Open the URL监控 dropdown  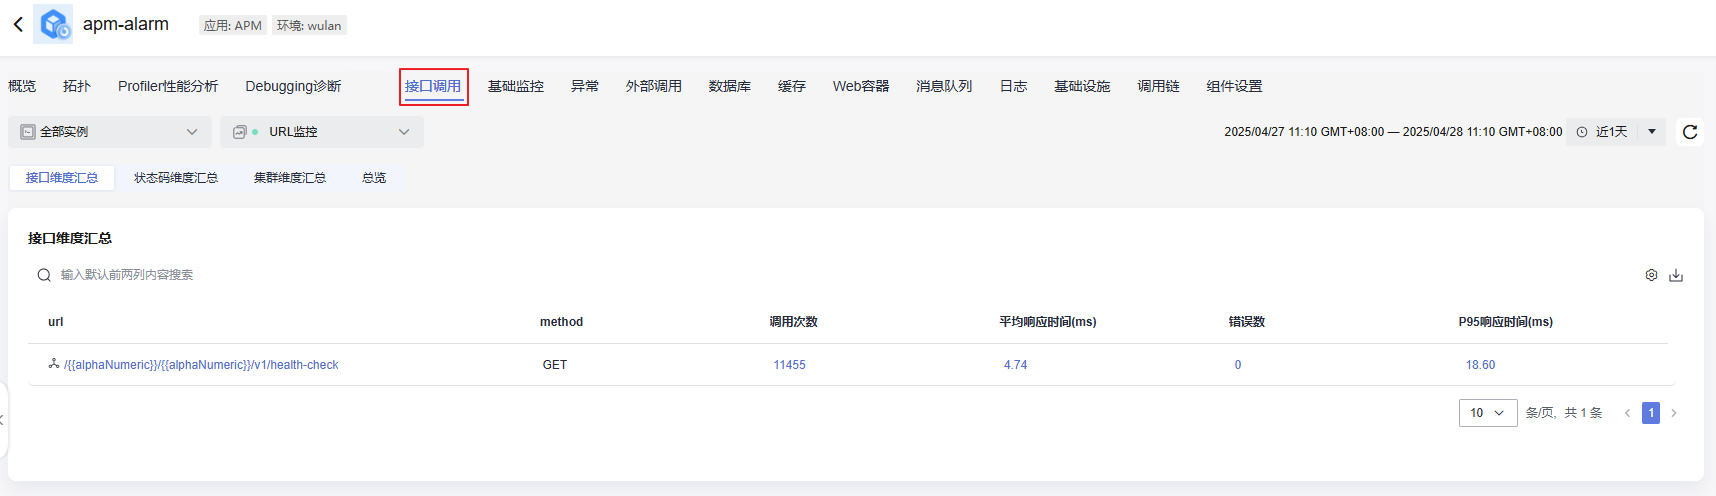tap(322, 132)
